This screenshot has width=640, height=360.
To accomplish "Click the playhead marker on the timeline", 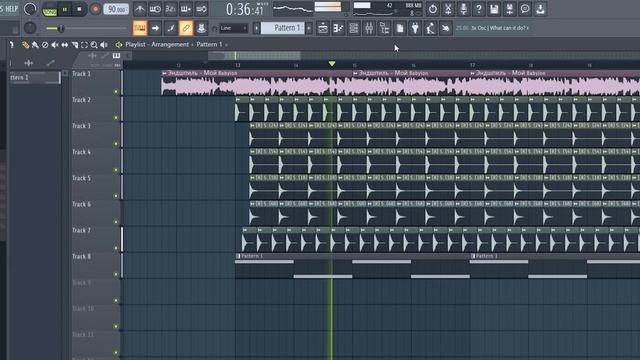I will click(332, 64).
